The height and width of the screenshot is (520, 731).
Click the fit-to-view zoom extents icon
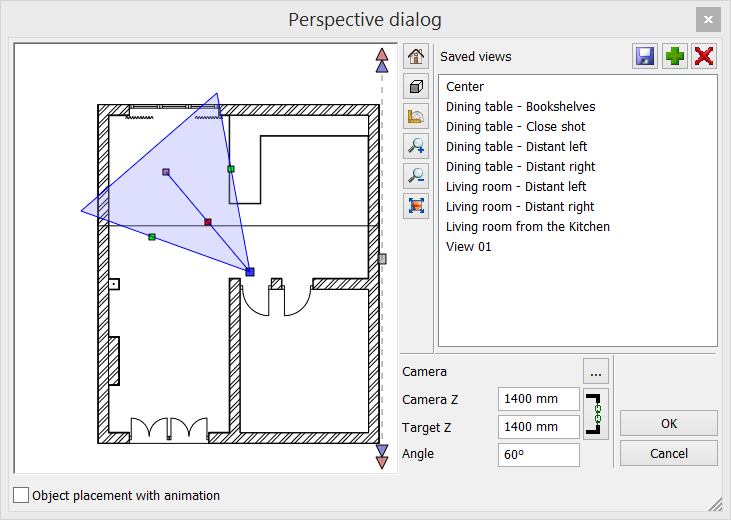tap(416, 206)
